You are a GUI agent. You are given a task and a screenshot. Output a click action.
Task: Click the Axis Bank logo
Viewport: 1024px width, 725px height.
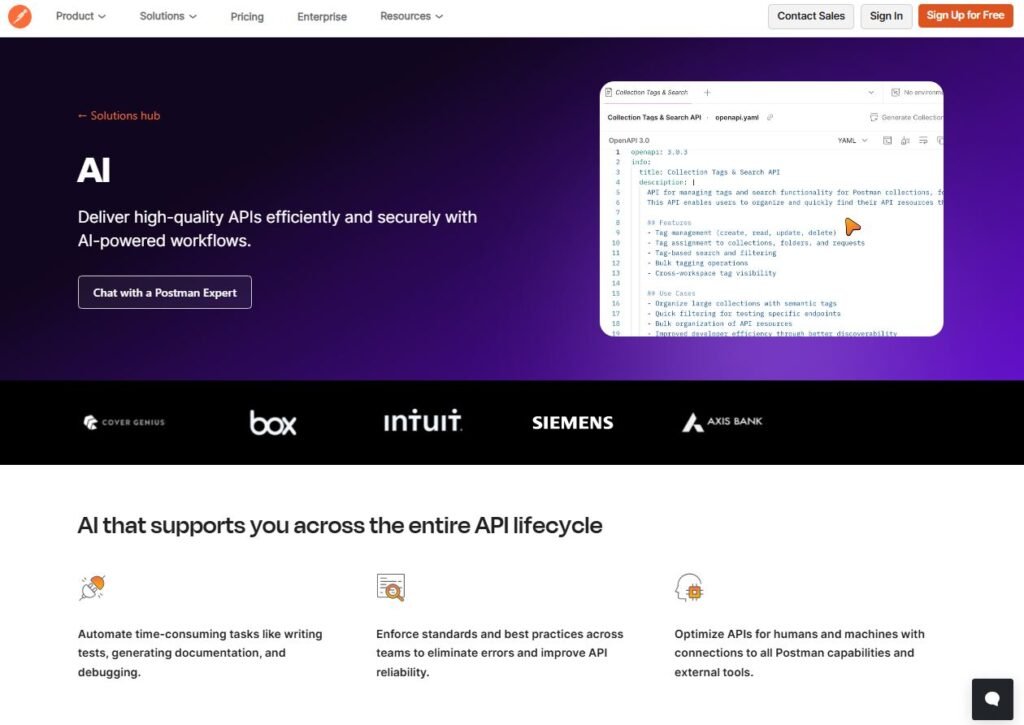pos(722,422)
